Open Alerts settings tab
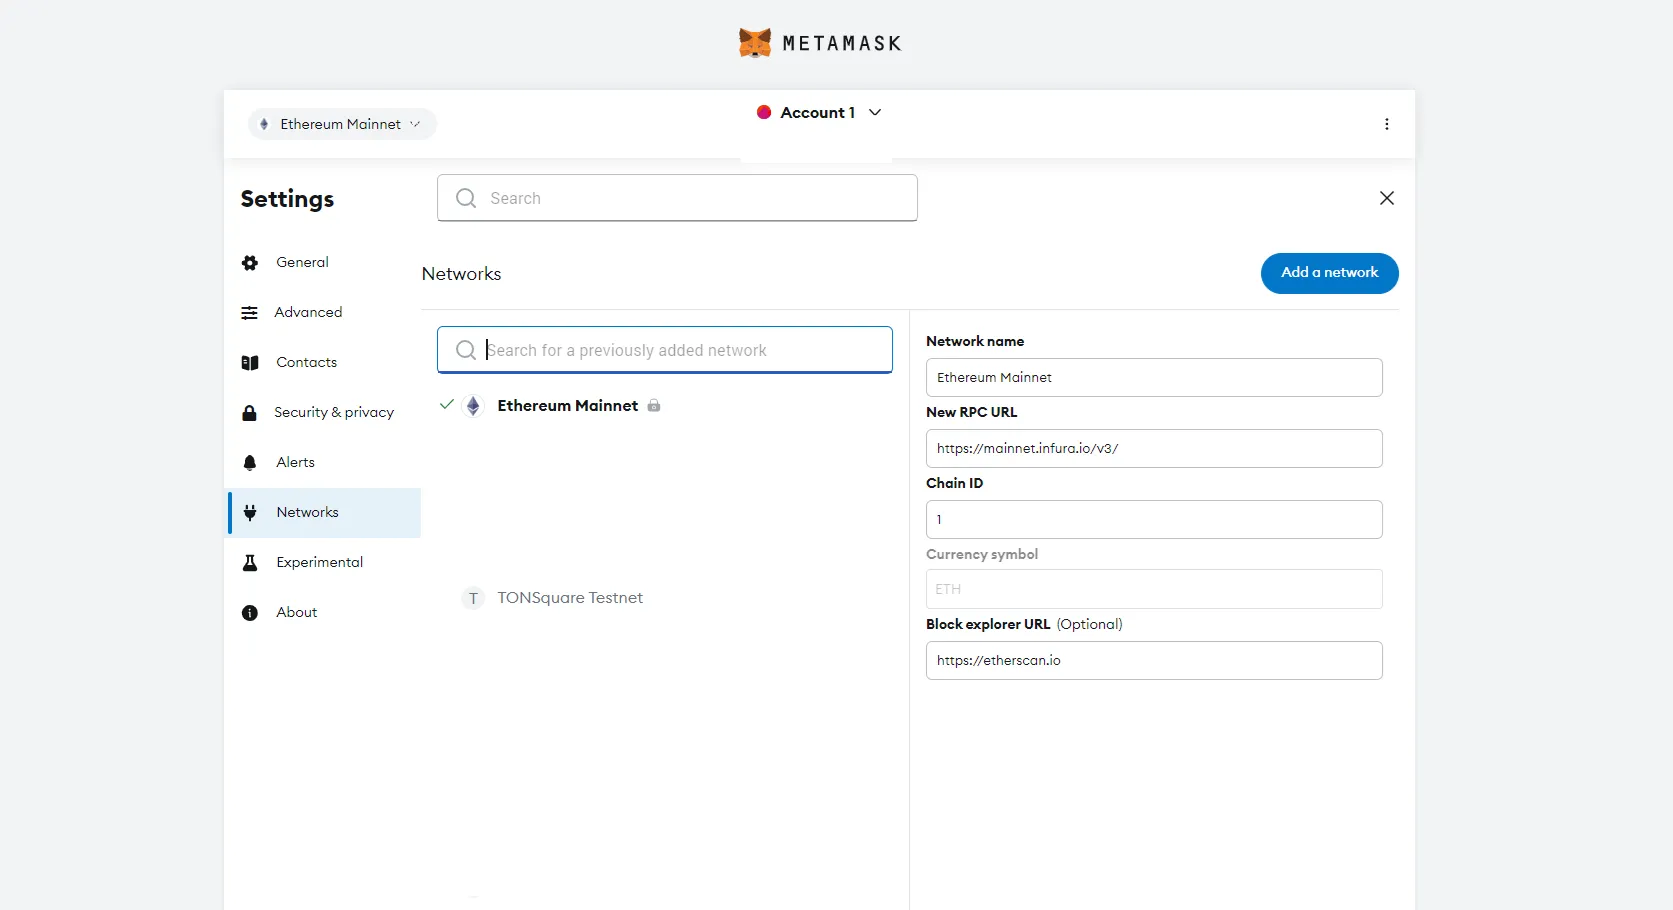1673x910 pixels. pyautogui.click(x=324, y=462)
